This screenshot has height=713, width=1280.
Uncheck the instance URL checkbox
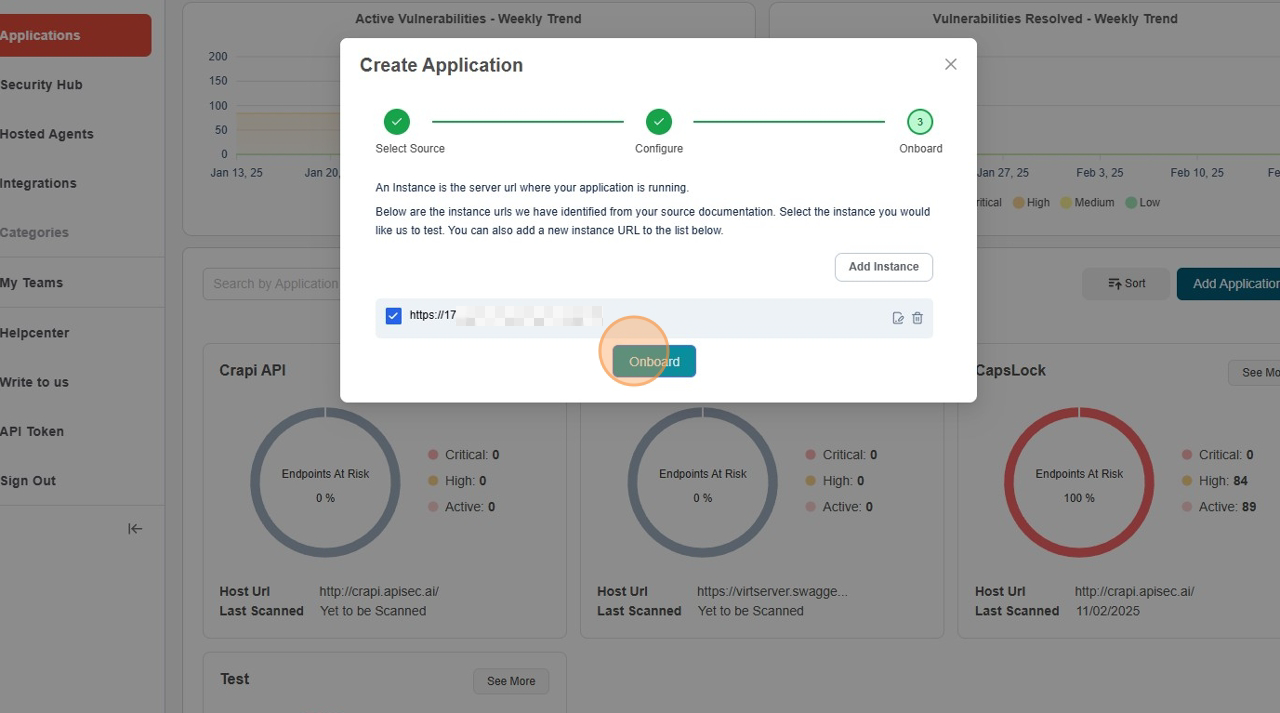pyautogui.click(x=393, y=316)
